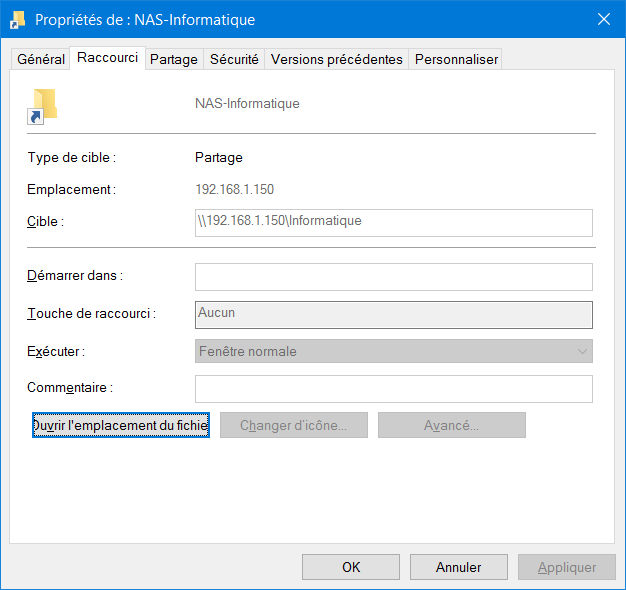The image size is (626, 590).
Task: Click the folder shortcut icon in title bar
Action: pyautogui.click(x=18, y=20)
